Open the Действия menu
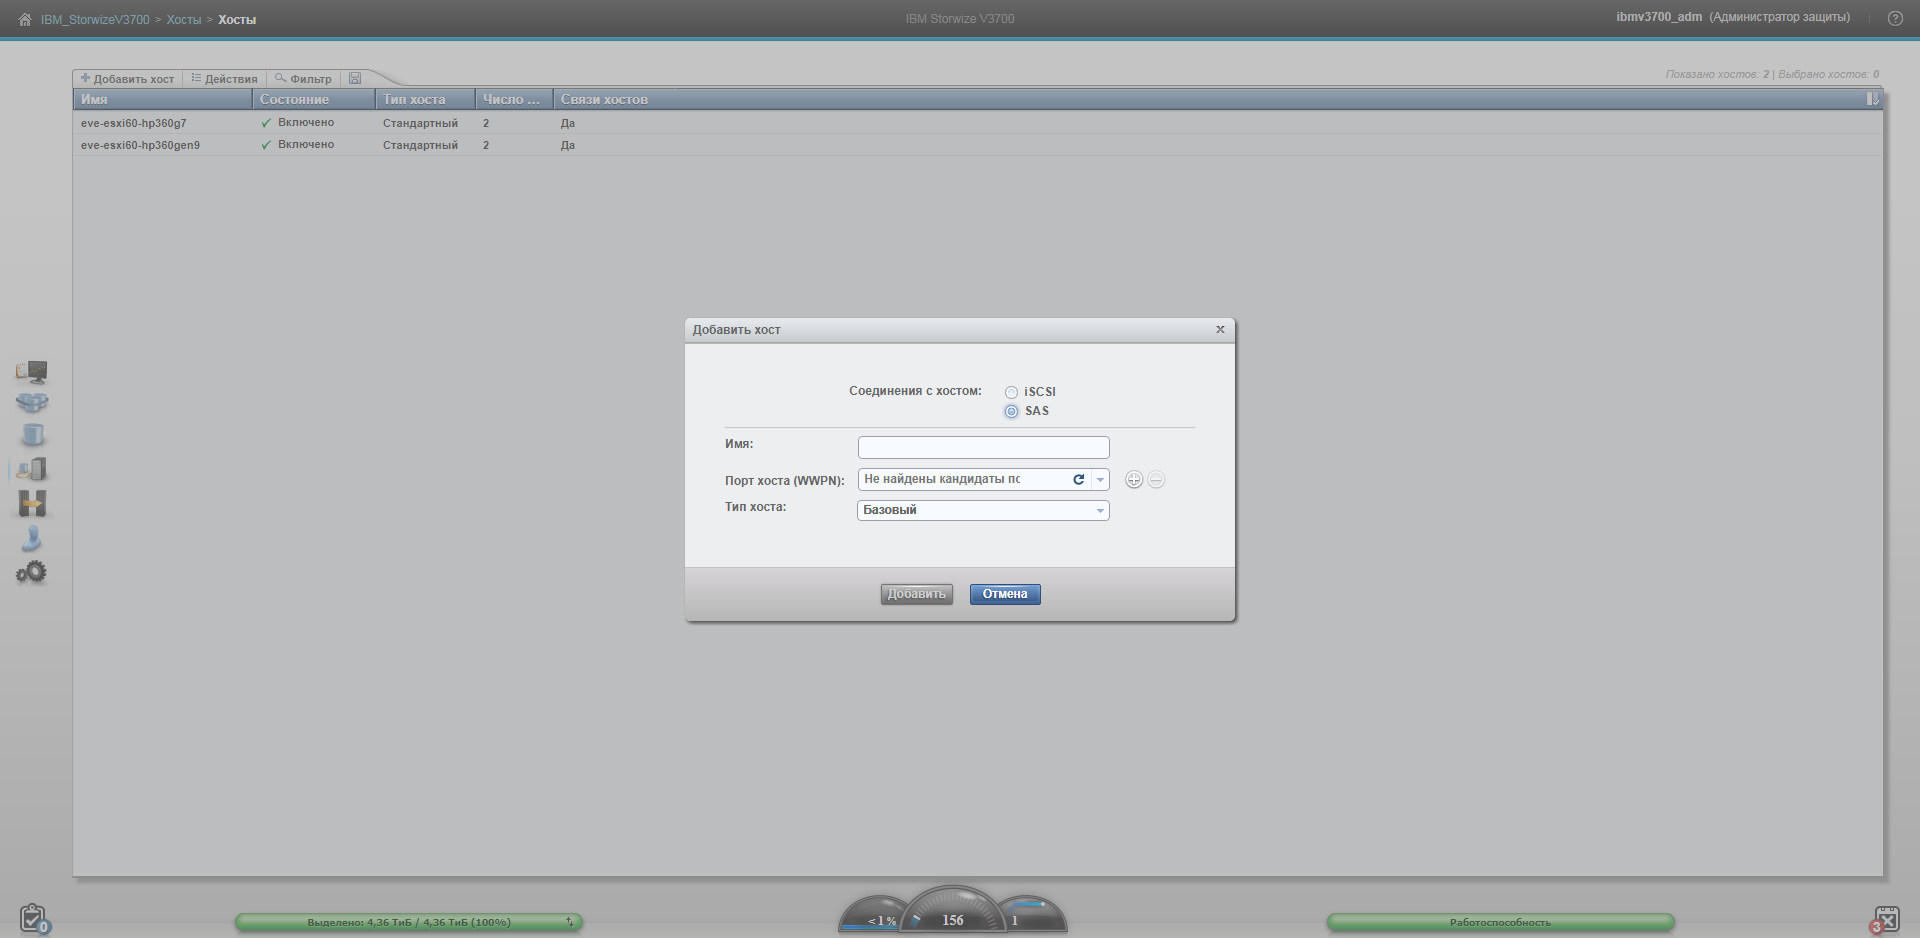 (225, 79)
